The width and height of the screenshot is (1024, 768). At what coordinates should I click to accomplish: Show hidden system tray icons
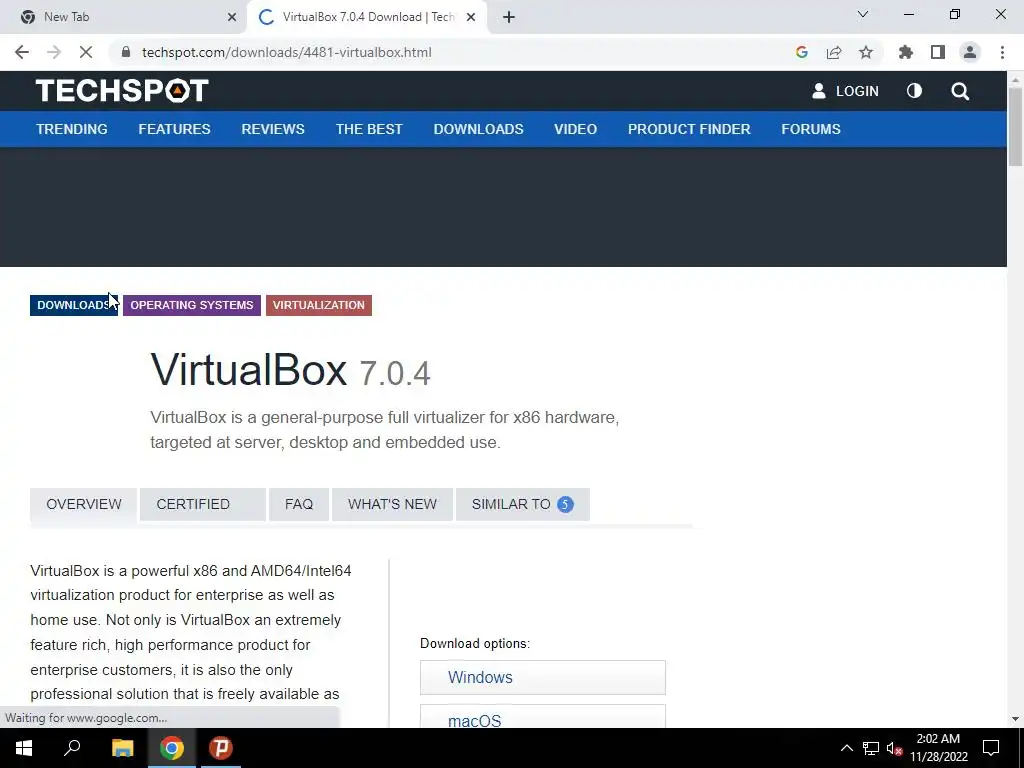tap(846, 748)
